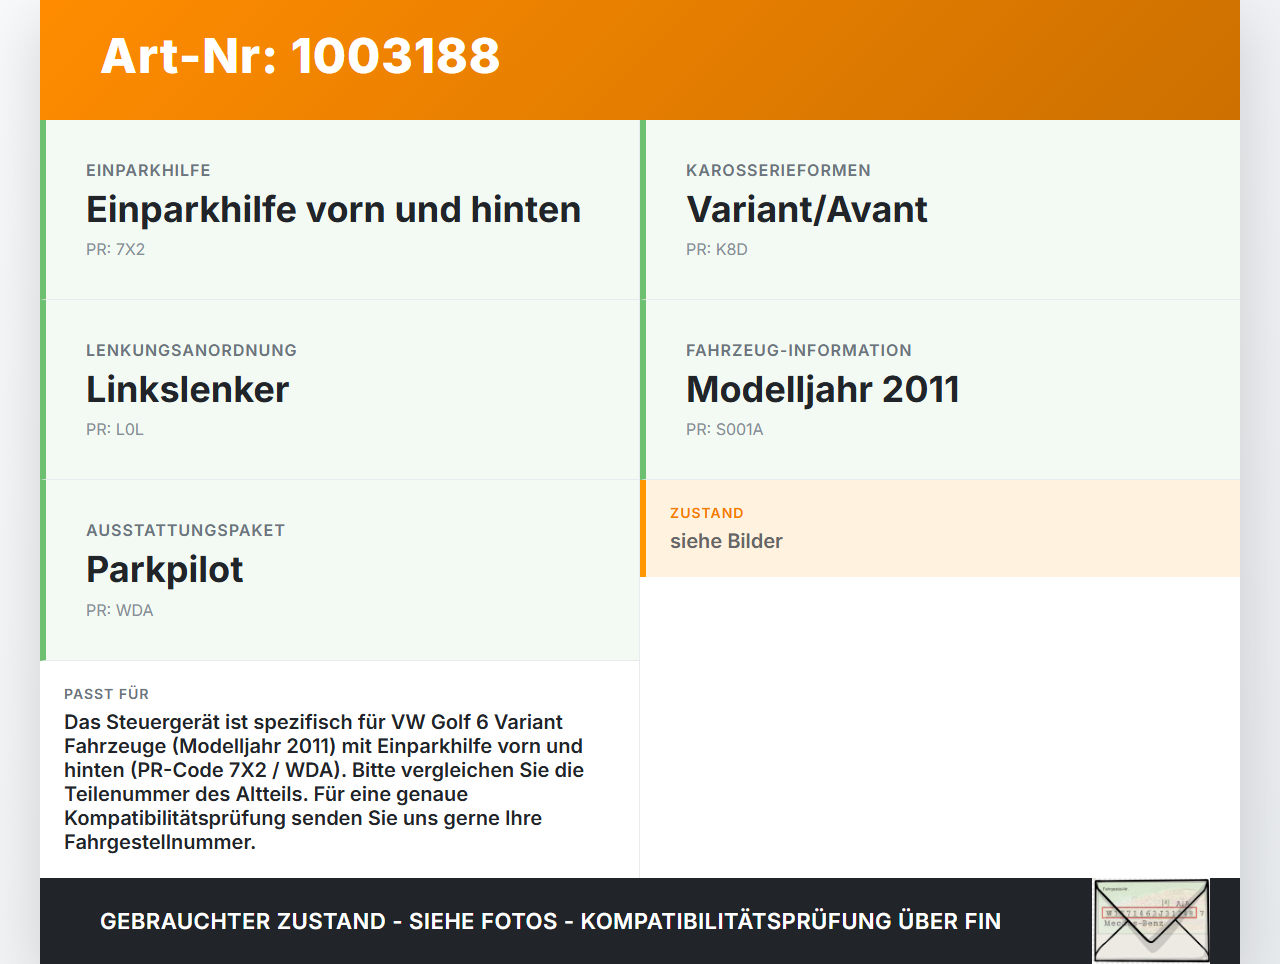
Task: Open the KAROSSERIEFORMEN section header
Action: [778, 170]
